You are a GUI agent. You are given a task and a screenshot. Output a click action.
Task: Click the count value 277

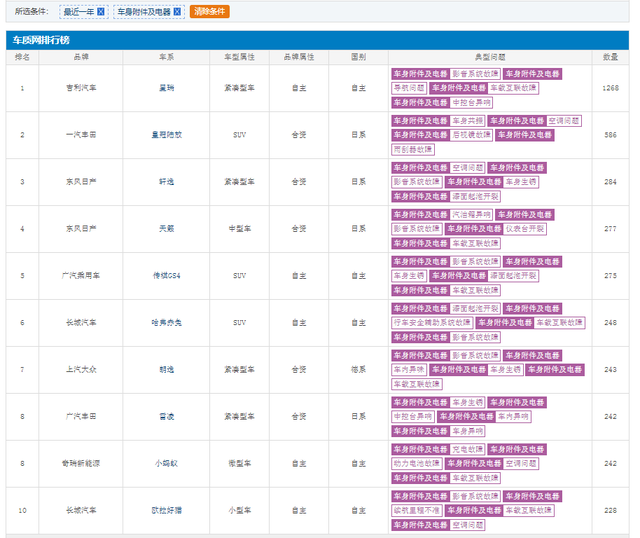click(611, 229)
